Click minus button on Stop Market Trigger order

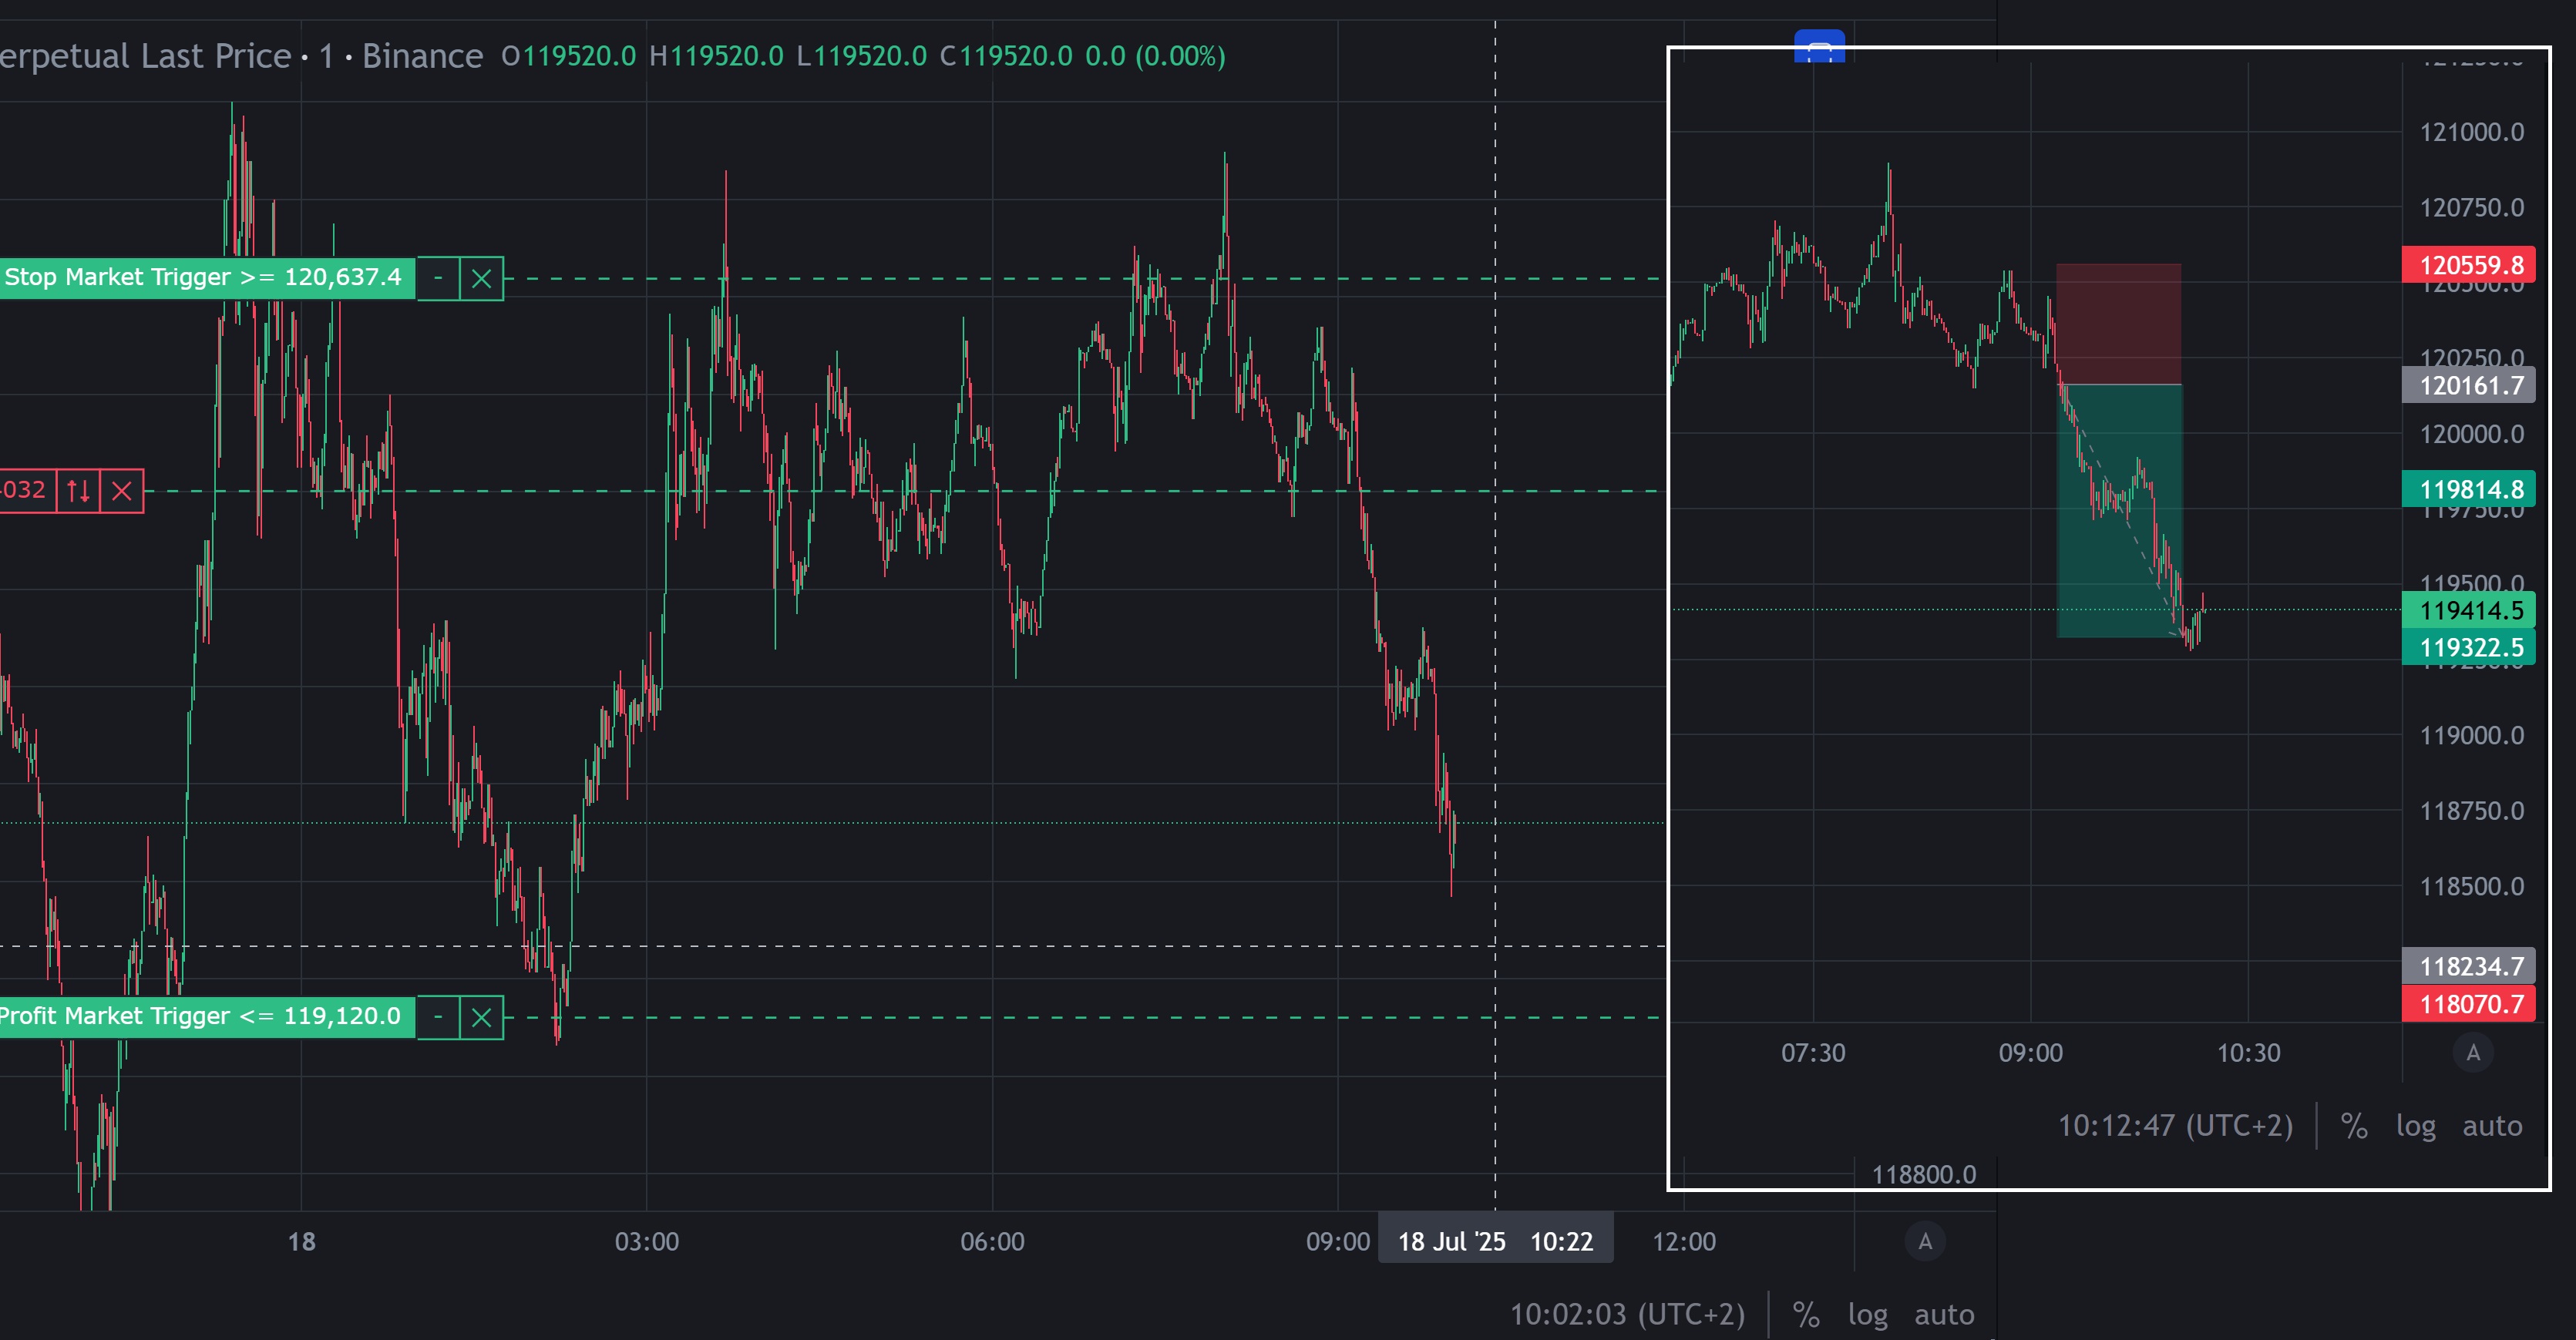click(x=438, y=278)
